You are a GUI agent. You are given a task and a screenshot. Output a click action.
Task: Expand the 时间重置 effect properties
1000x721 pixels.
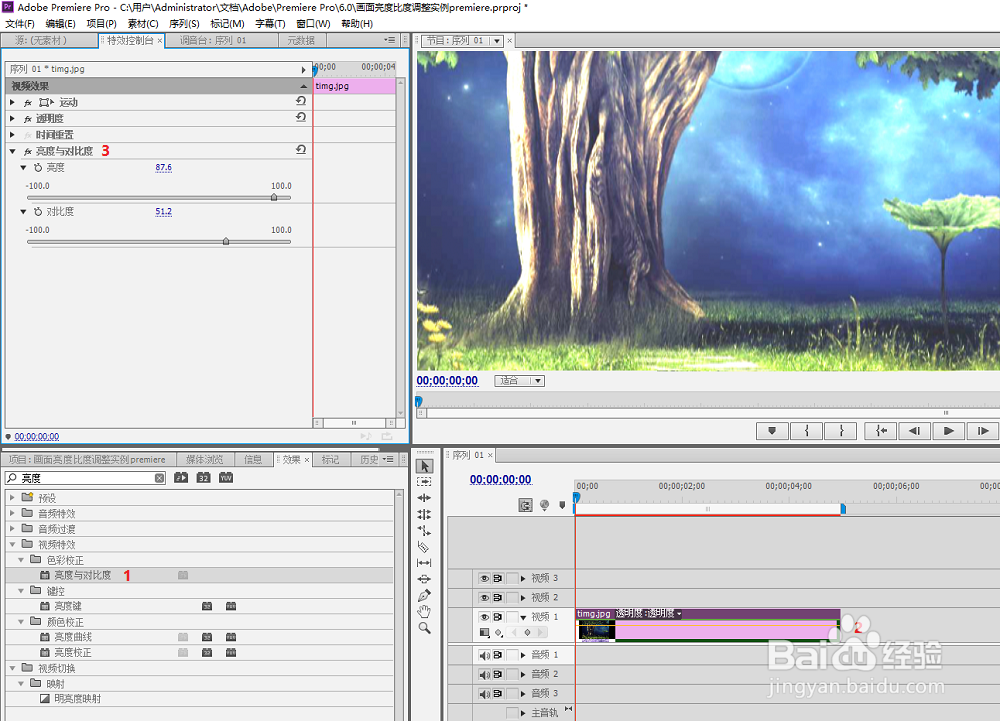tap(12, 135)
